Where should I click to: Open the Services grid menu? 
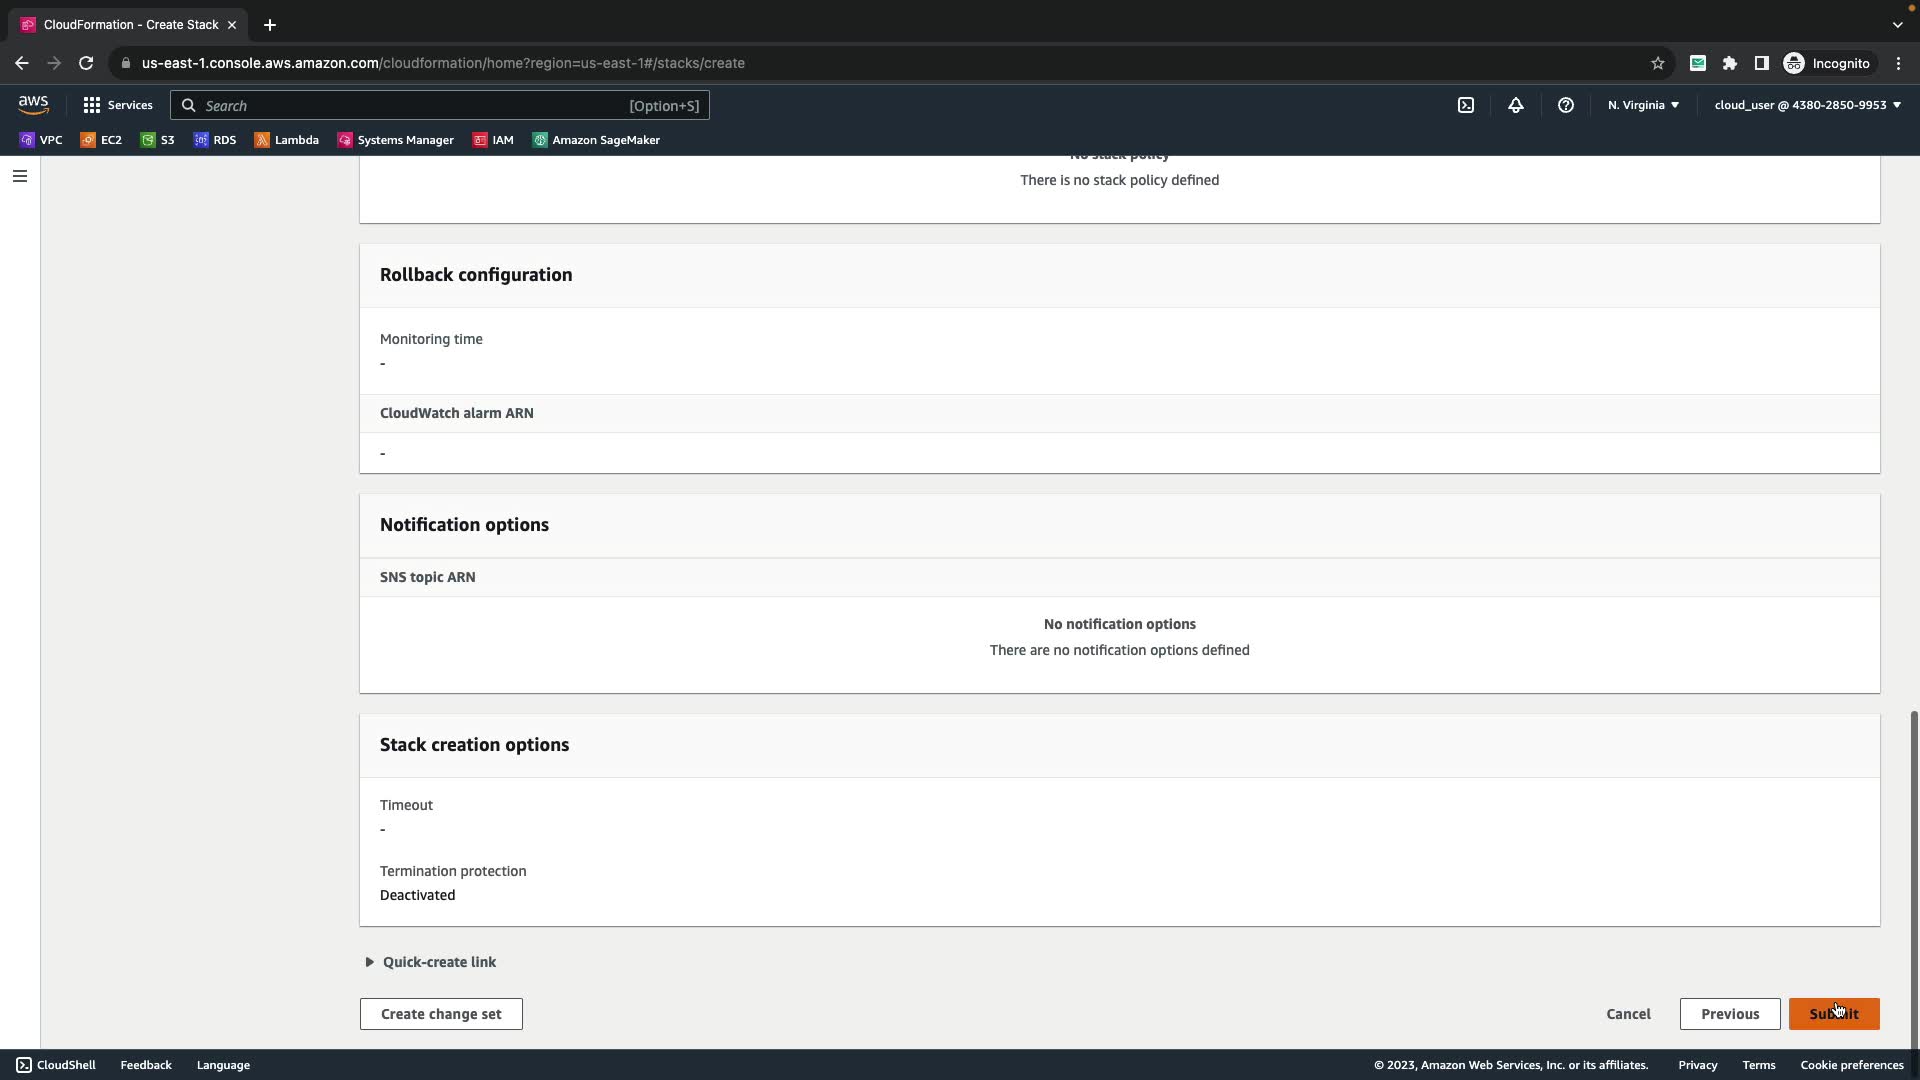pyautogui.click(x=117, y=105)
